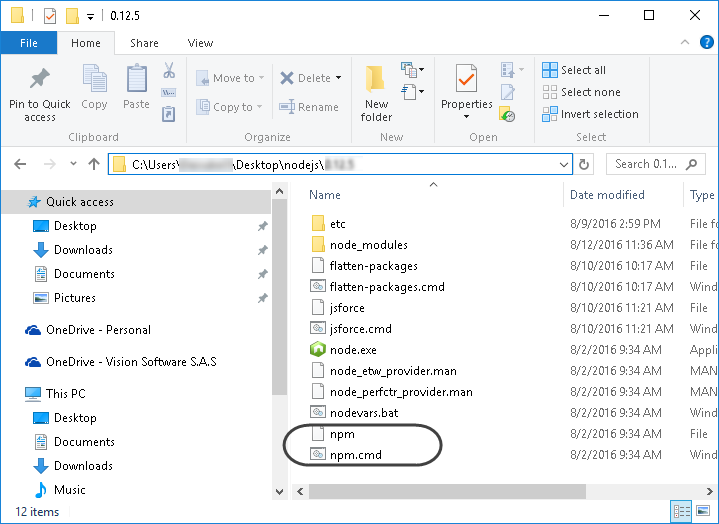719x524 pixels.
Task: Go up one folder level
Action: point(94,164)
